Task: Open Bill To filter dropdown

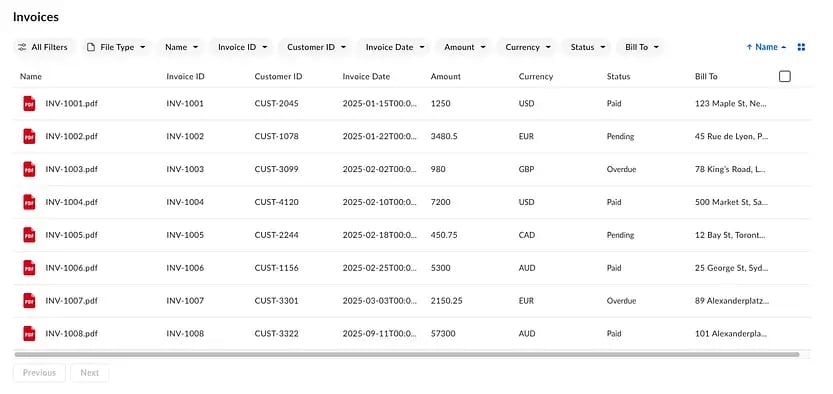Action: 641,47
